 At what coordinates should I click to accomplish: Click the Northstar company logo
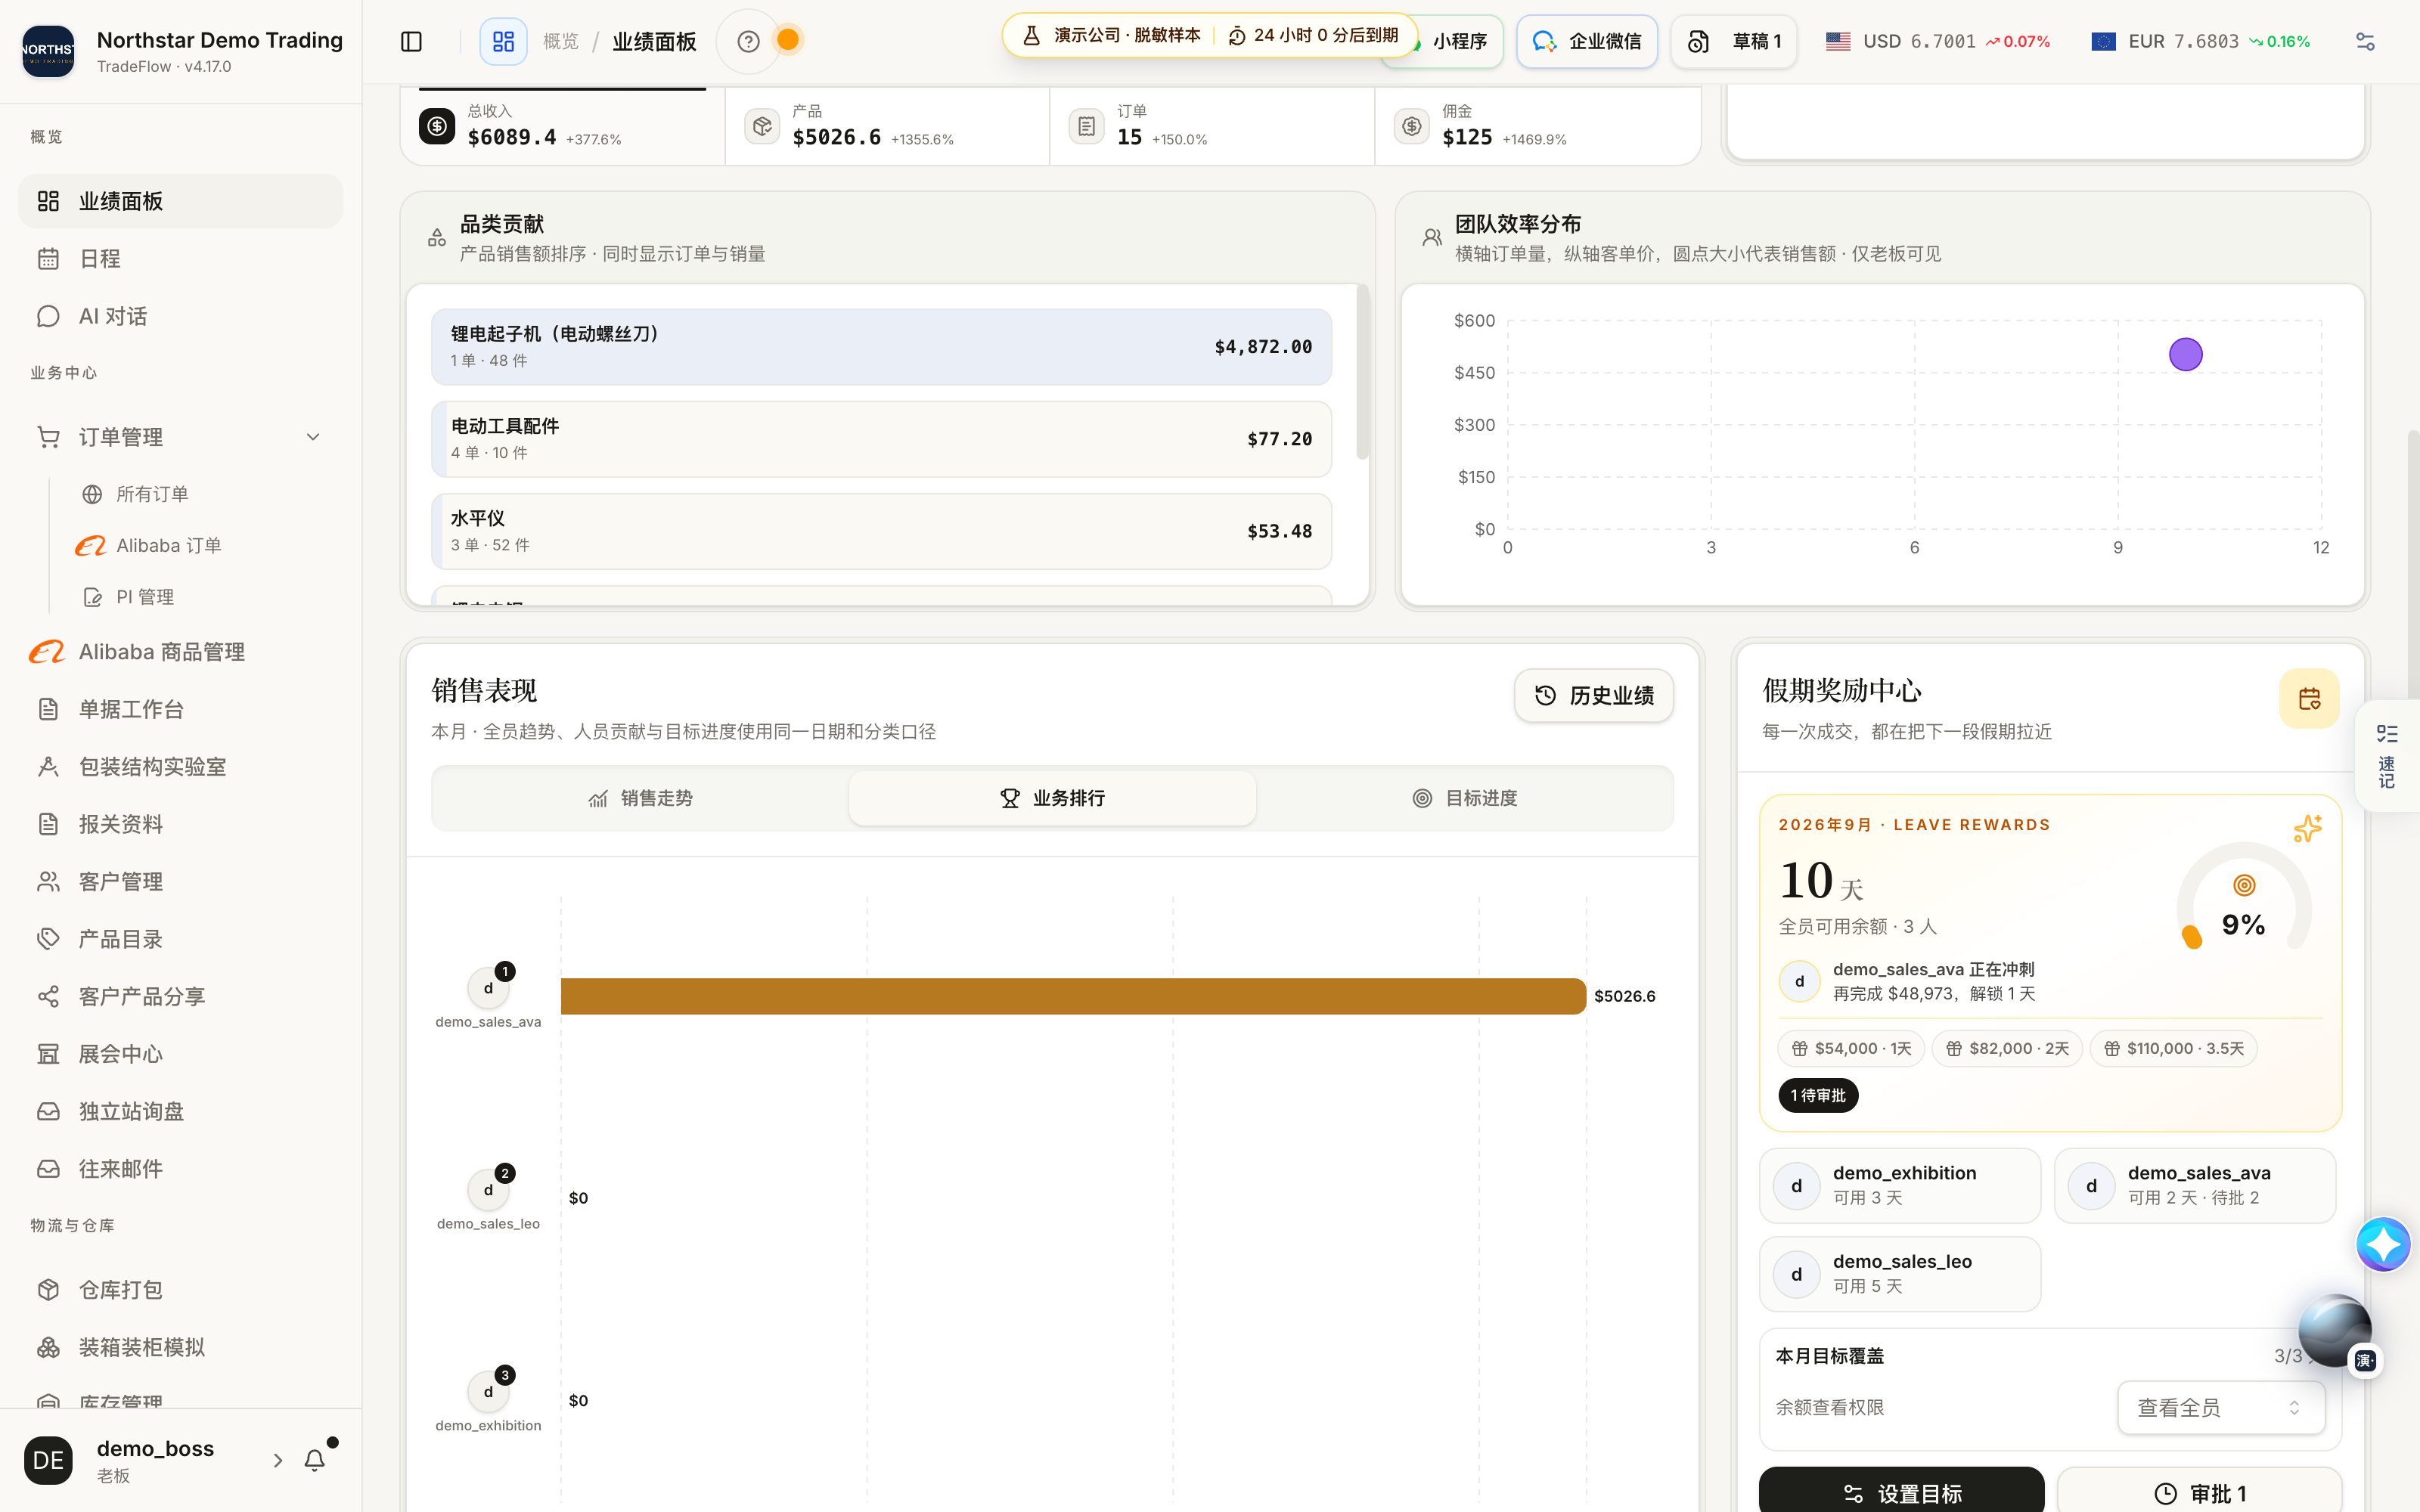(x=48, y=51)
